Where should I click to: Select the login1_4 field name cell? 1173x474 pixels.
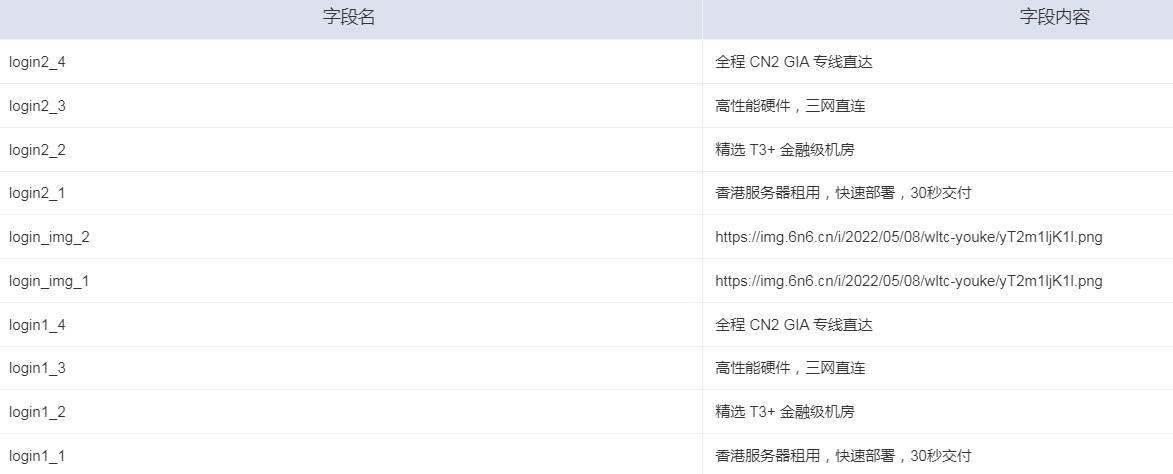tap(351, 324)
